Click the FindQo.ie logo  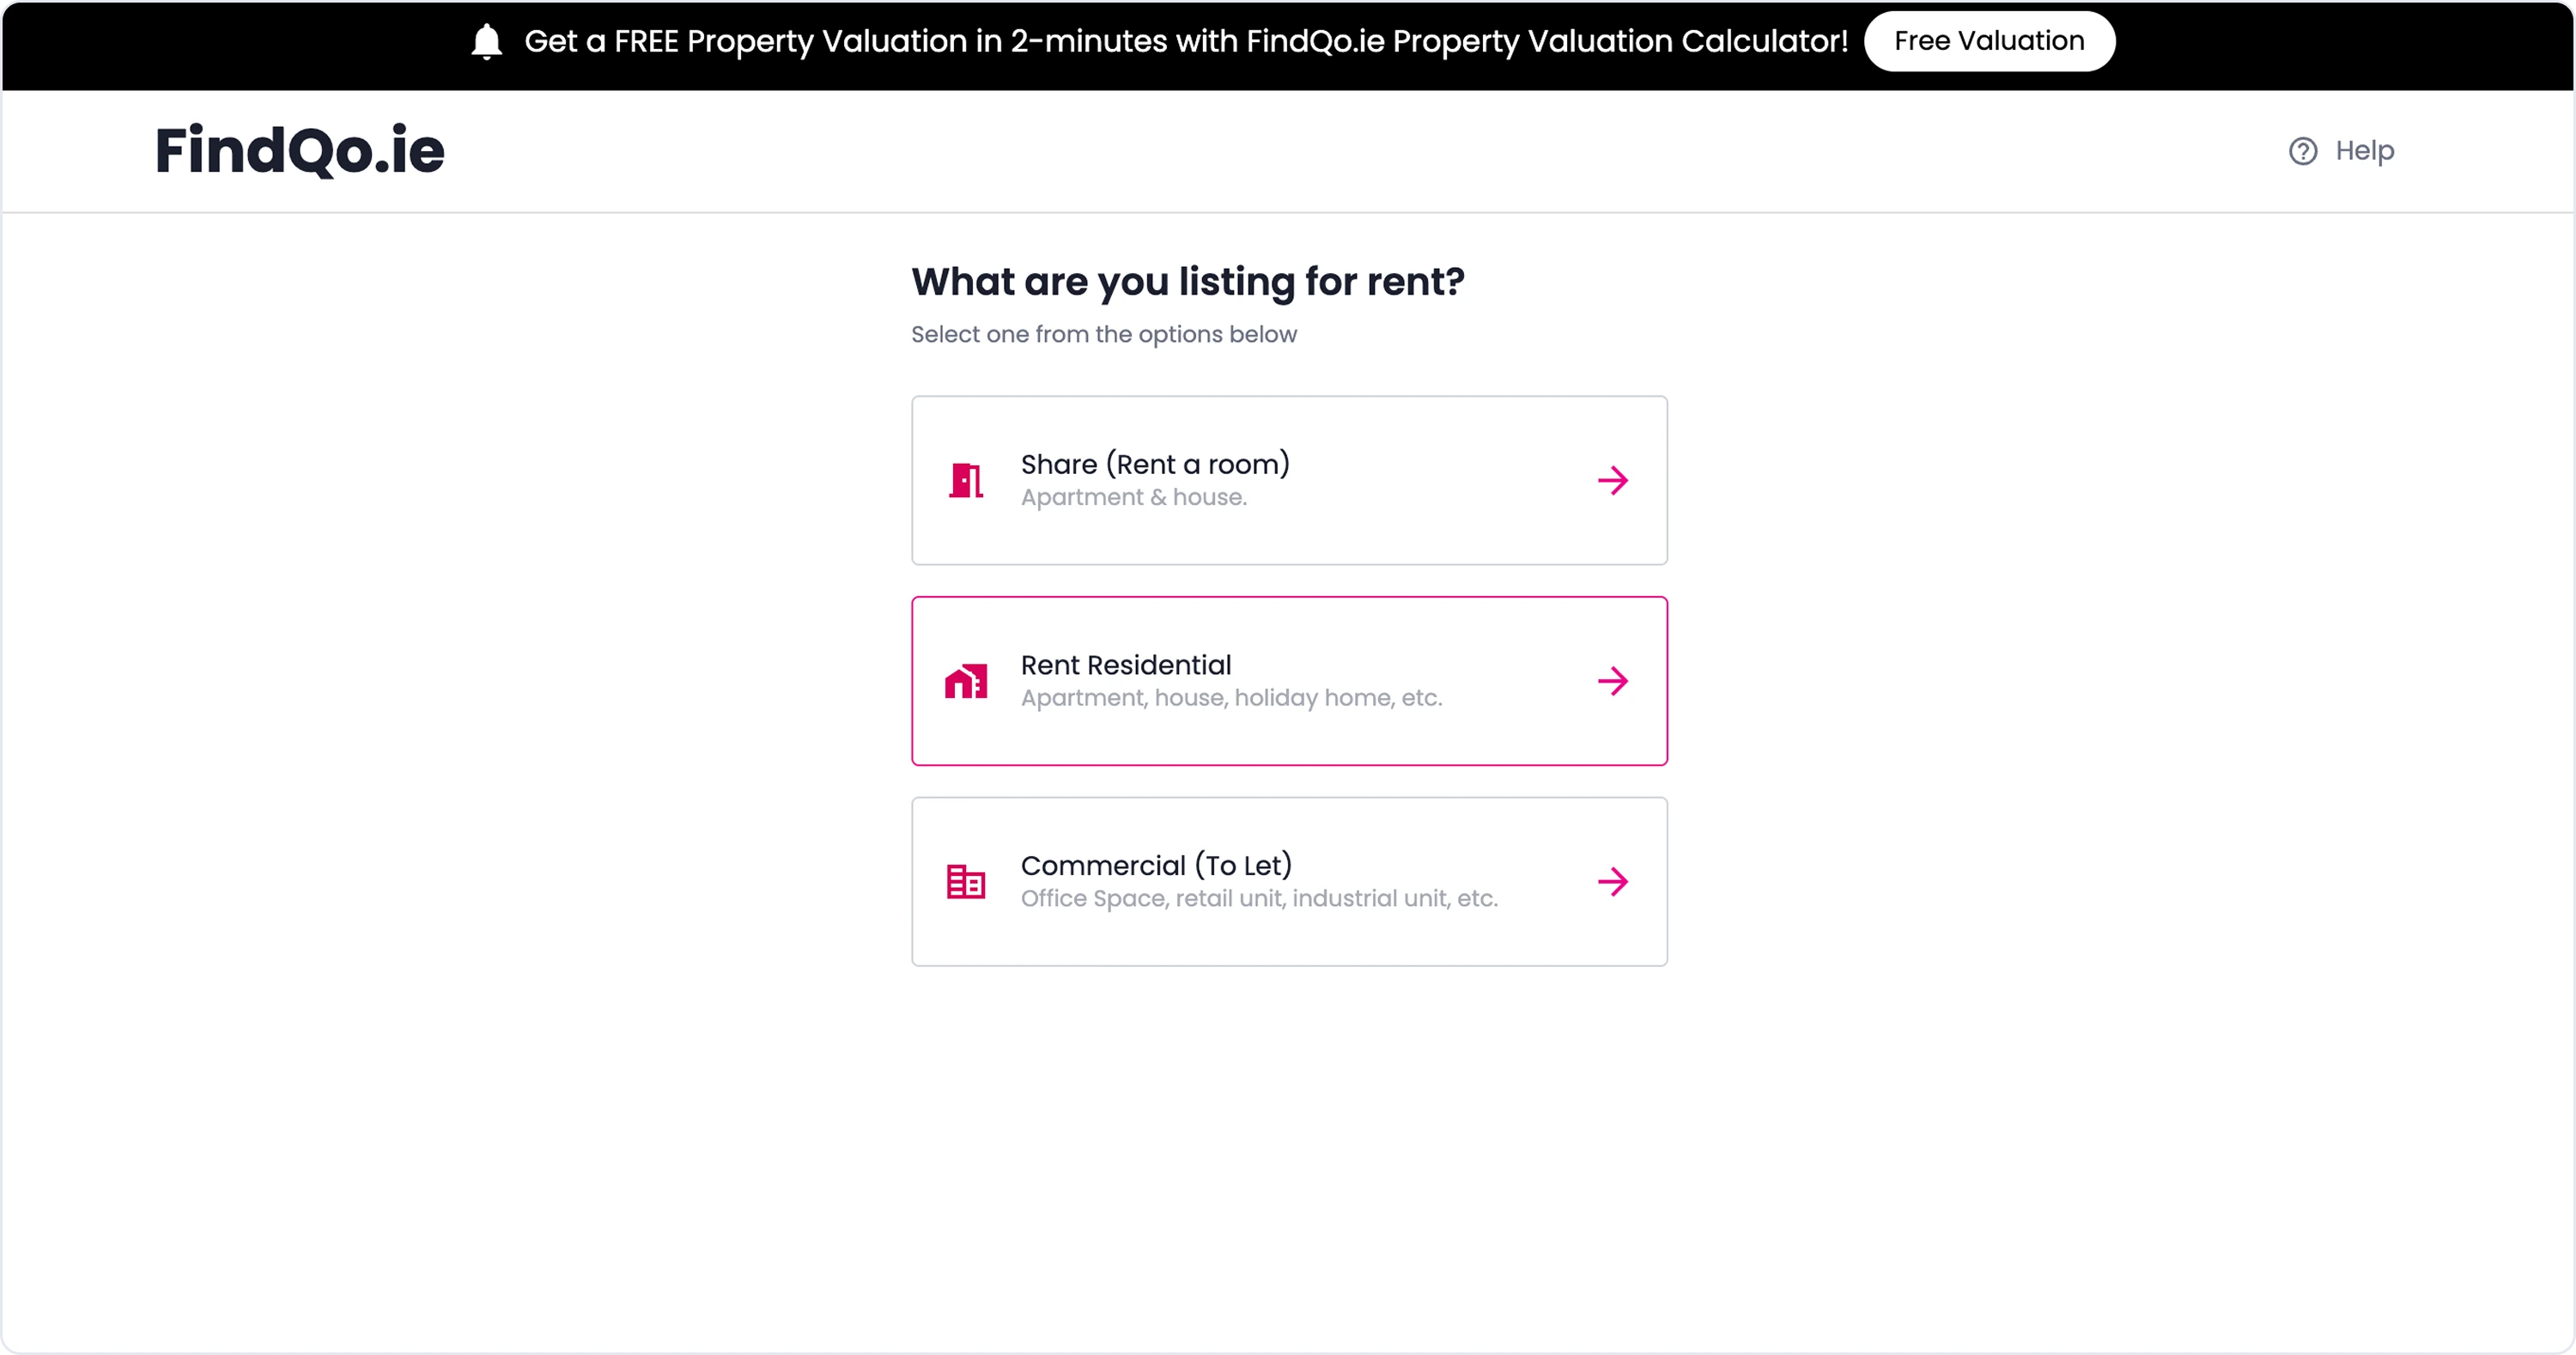tap(300, 150)
